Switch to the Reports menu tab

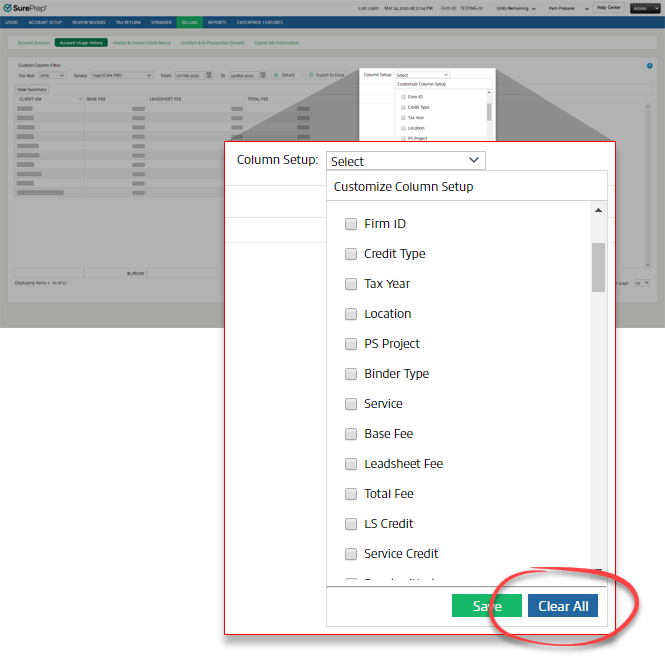coord(217,21)
